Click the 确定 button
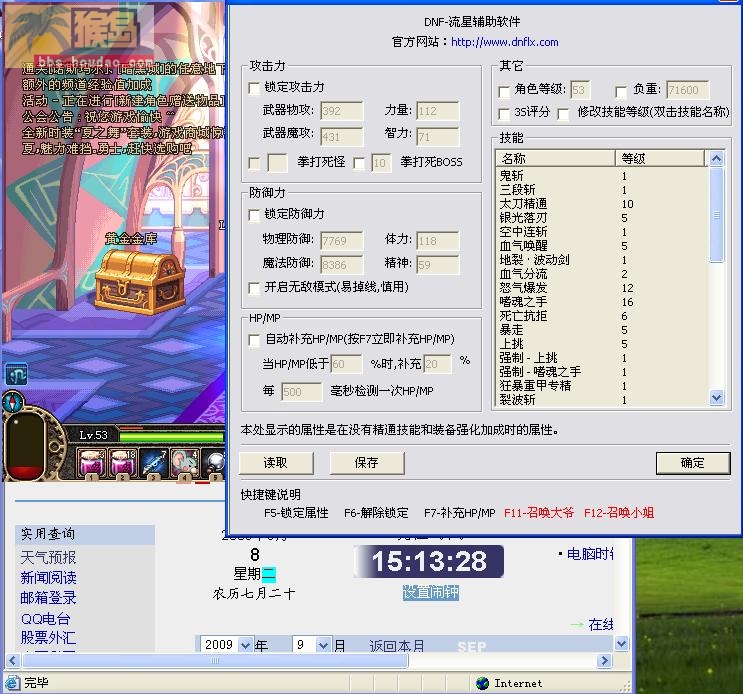Screen dimensions: 743x694 (x=693, y=463)
